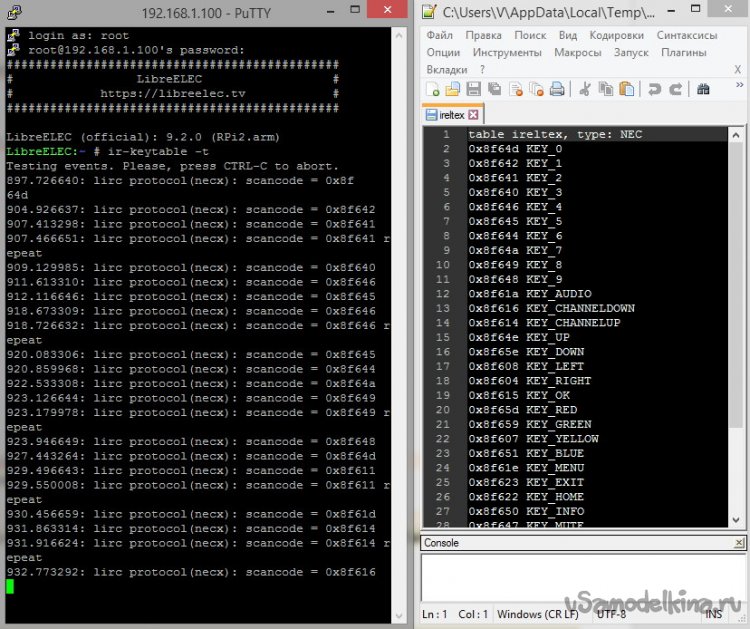Open the Файл menu
The height and width of the screenshot is (629, 750).
pos(440,35)
